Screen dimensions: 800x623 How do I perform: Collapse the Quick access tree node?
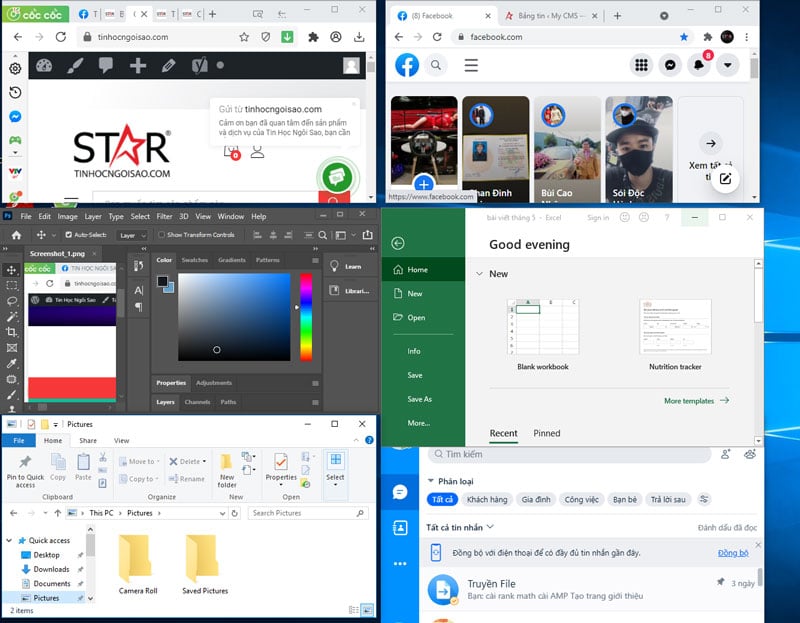[x=9, y=540]
